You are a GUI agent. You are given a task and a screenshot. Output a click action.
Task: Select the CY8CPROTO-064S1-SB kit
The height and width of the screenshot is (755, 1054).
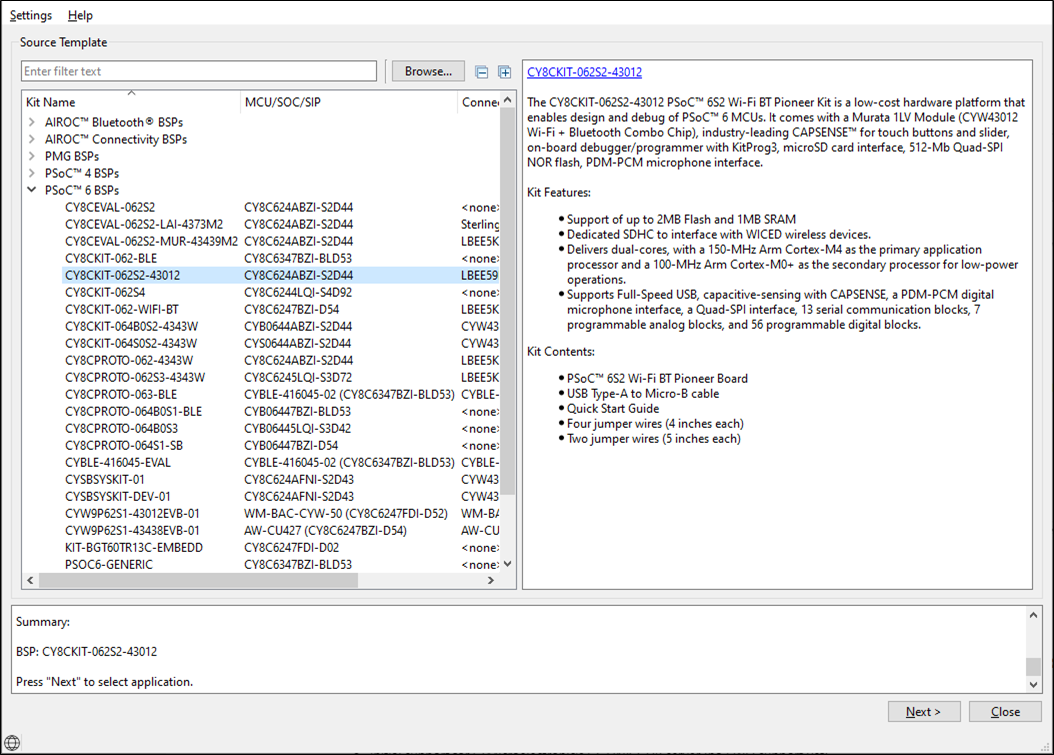pyautogui.click(x=124, y=446)
